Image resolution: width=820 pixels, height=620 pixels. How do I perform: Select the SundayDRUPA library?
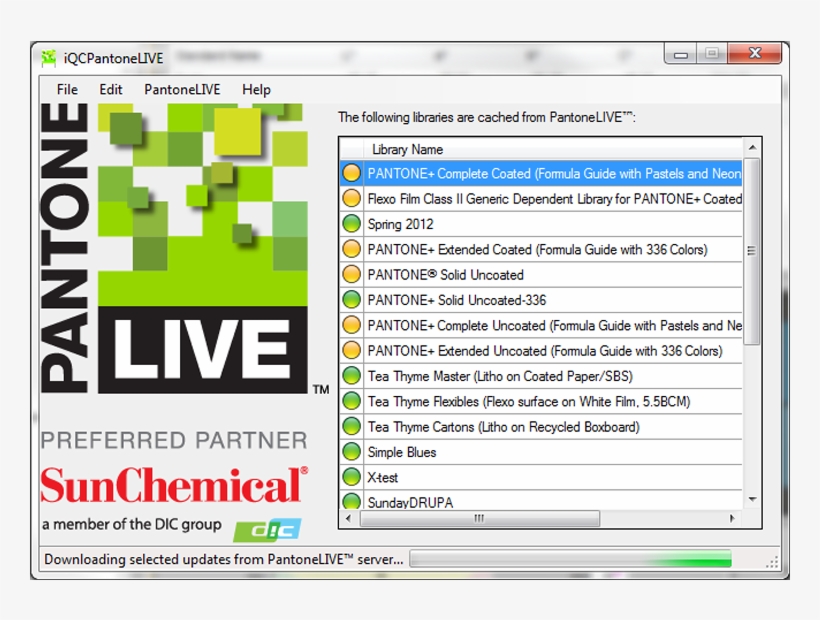pyautogui.click(x=541, y=501)
